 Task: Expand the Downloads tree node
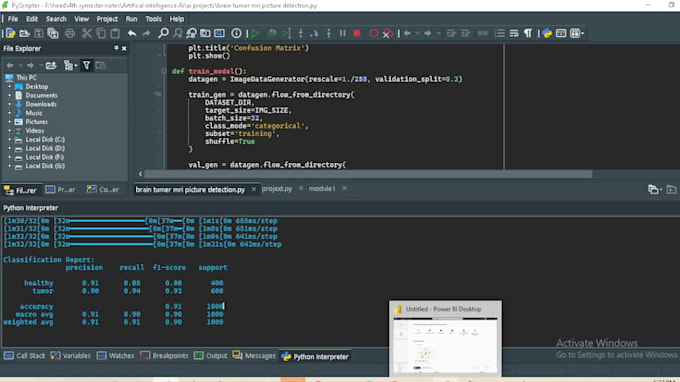click(9, 104)
